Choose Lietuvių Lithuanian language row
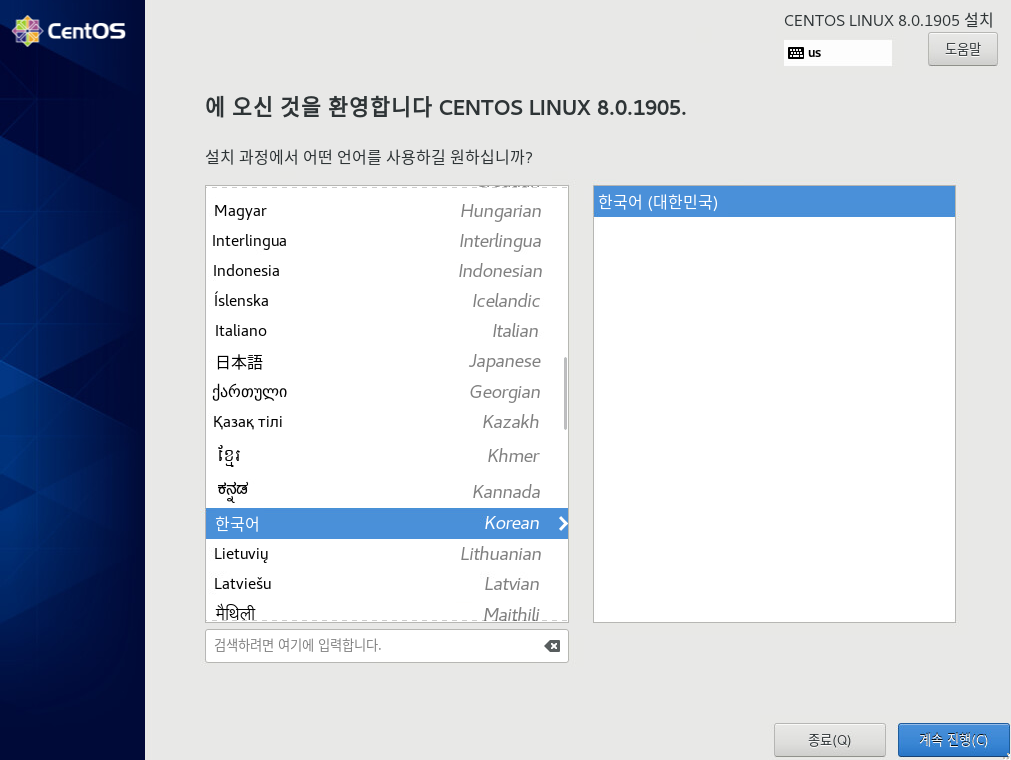 (x=387, y=554)
